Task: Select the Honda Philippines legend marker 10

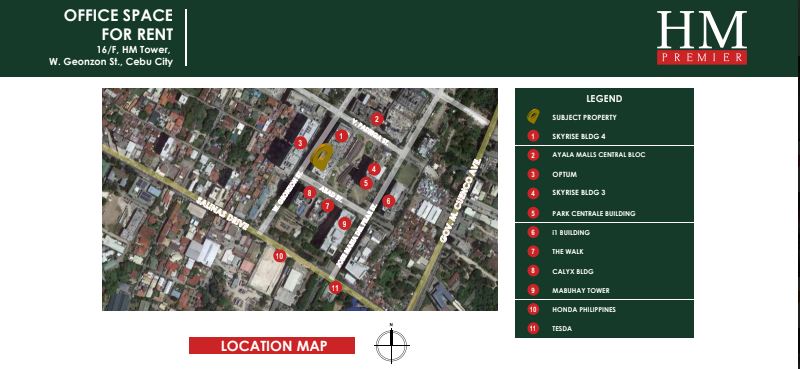Action: coord(533,310)
